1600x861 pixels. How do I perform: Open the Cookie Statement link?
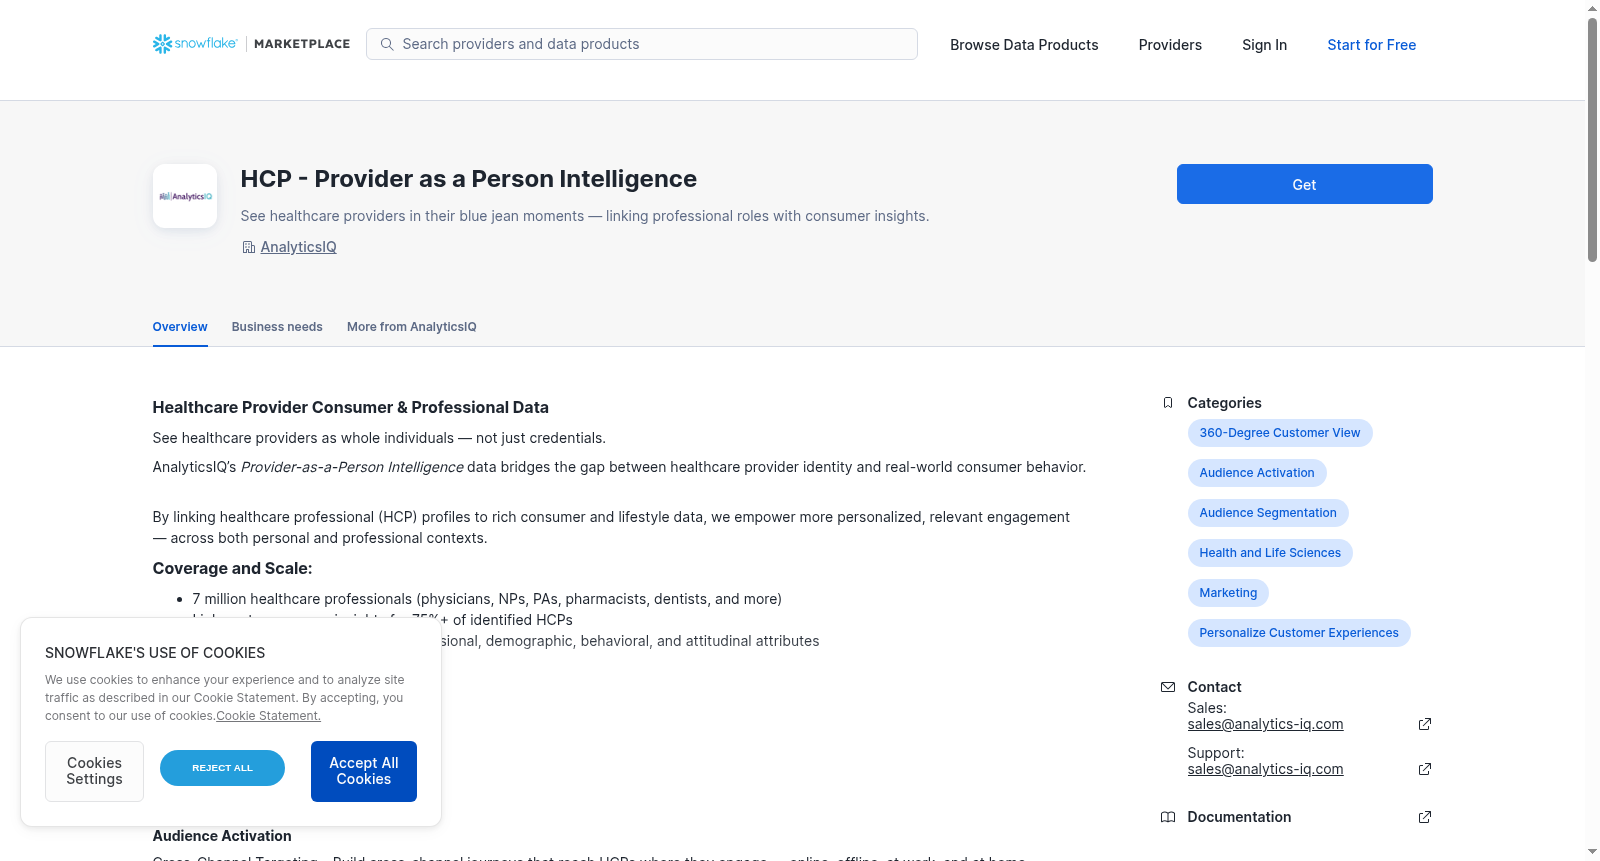tap(268, 716)
